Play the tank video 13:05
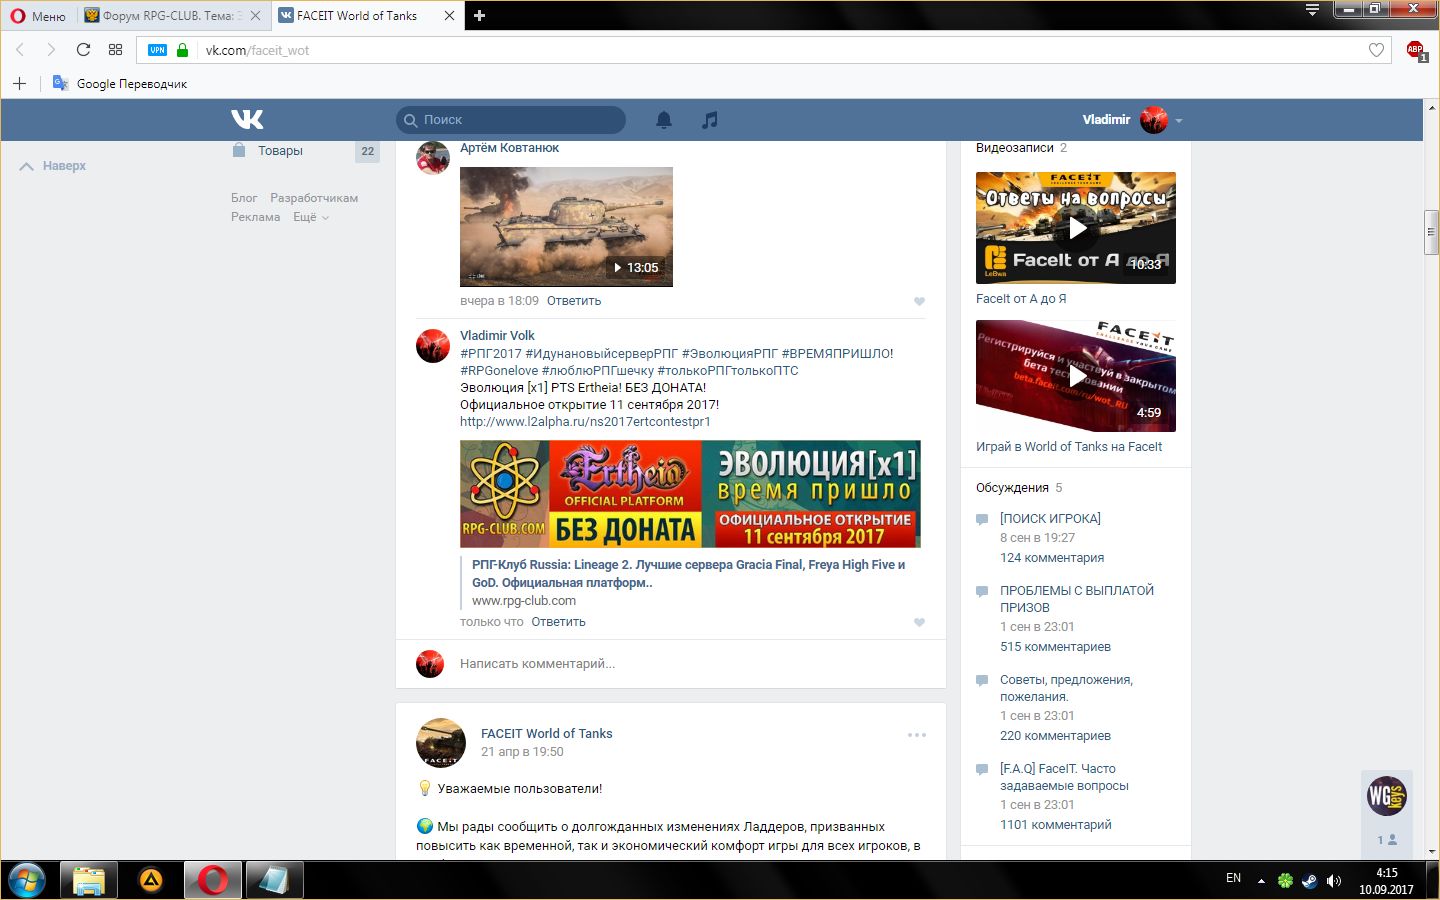The height and width of the screenshot is (900, 1440). (x=566, y=227)
